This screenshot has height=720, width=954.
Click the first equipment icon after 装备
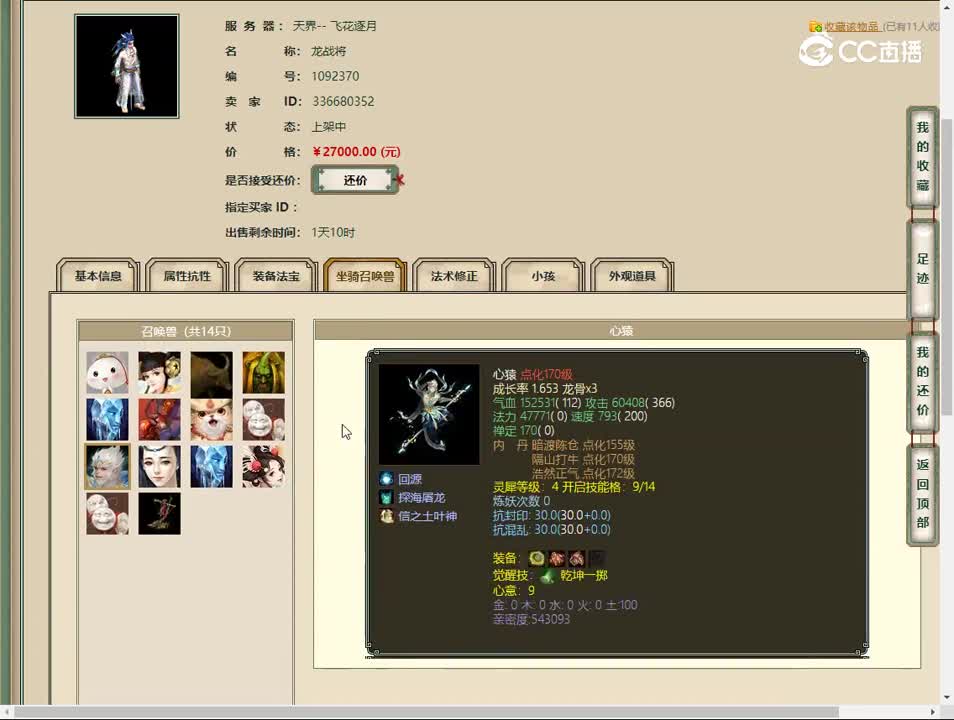[537, 558]
